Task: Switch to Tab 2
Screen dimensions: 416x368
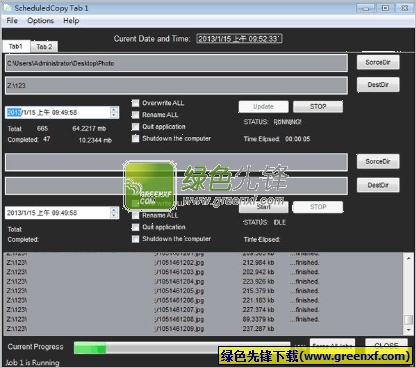Action: point(44,47)
